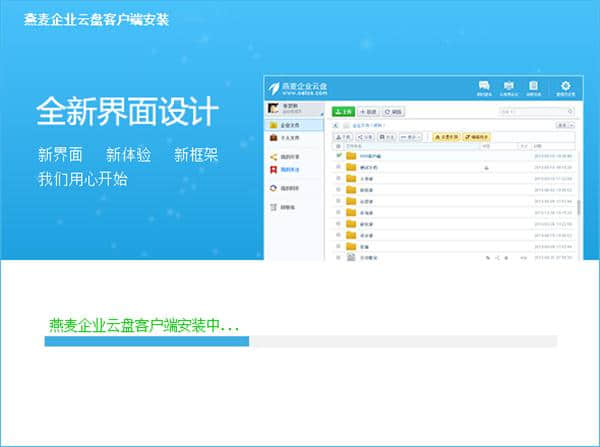Click the search field in preview window

pos(536,111)
